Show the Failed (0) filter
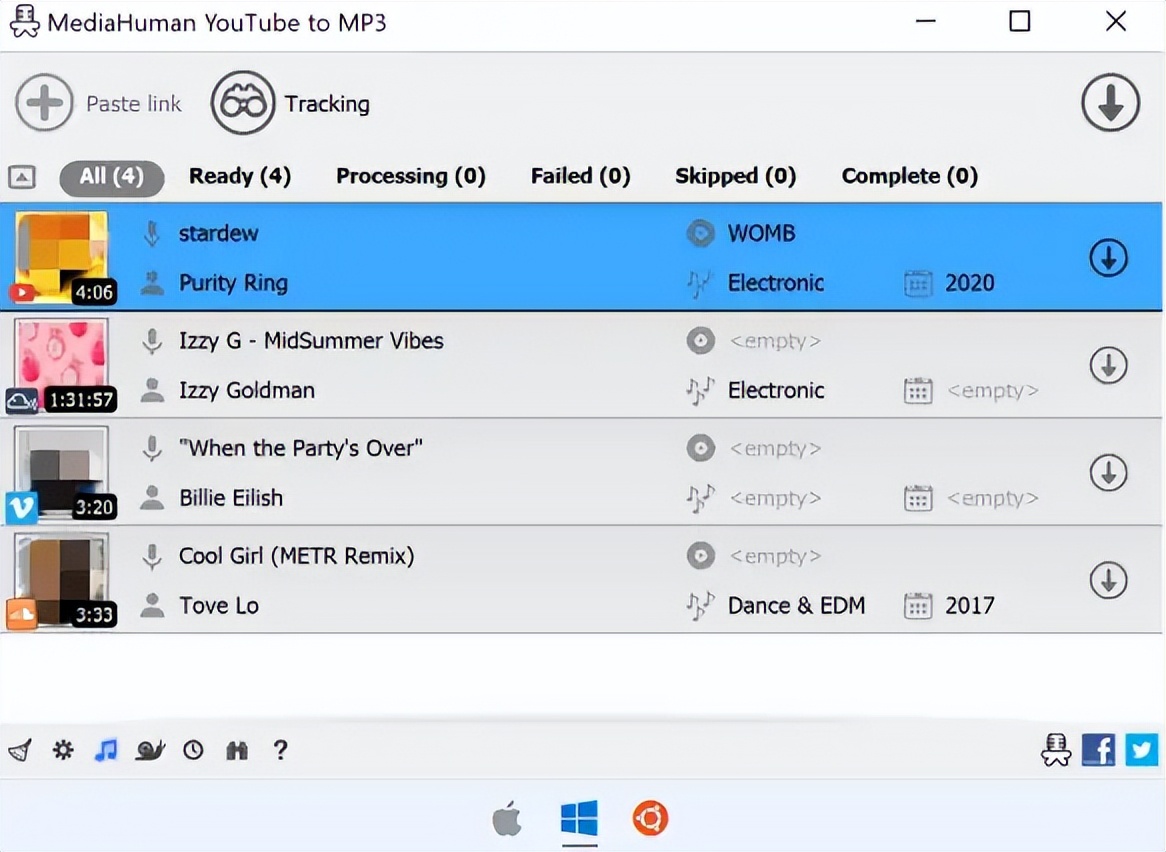 point(580,177)
